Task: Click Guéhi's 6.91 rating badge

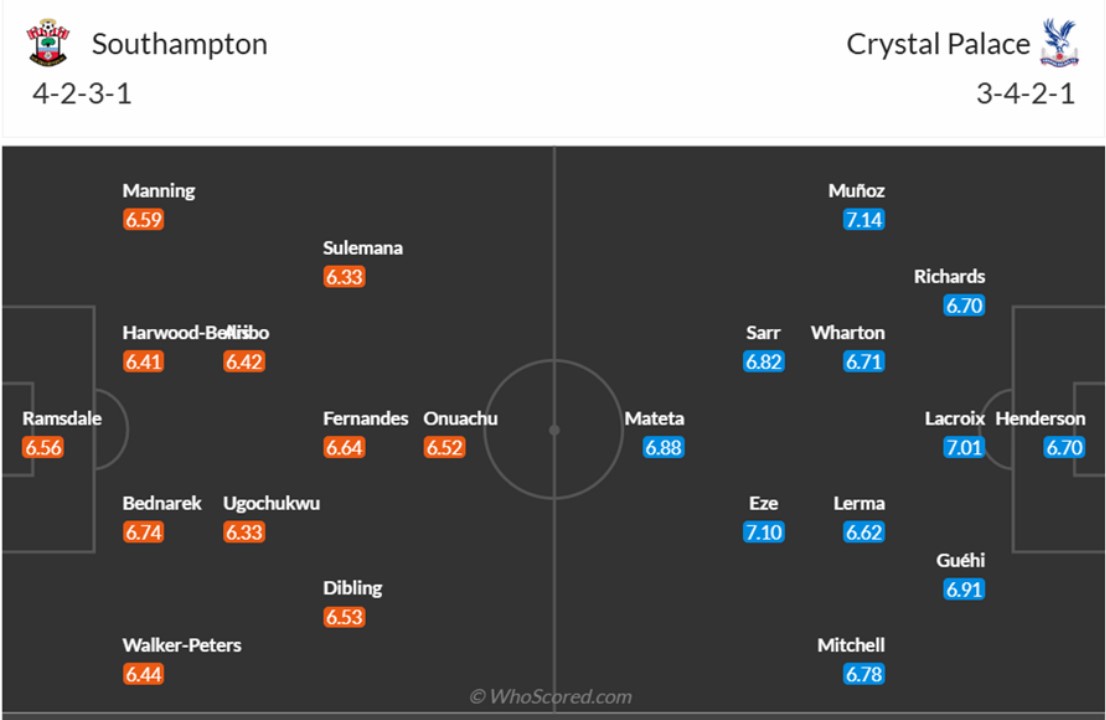Action: coord(963,589)
